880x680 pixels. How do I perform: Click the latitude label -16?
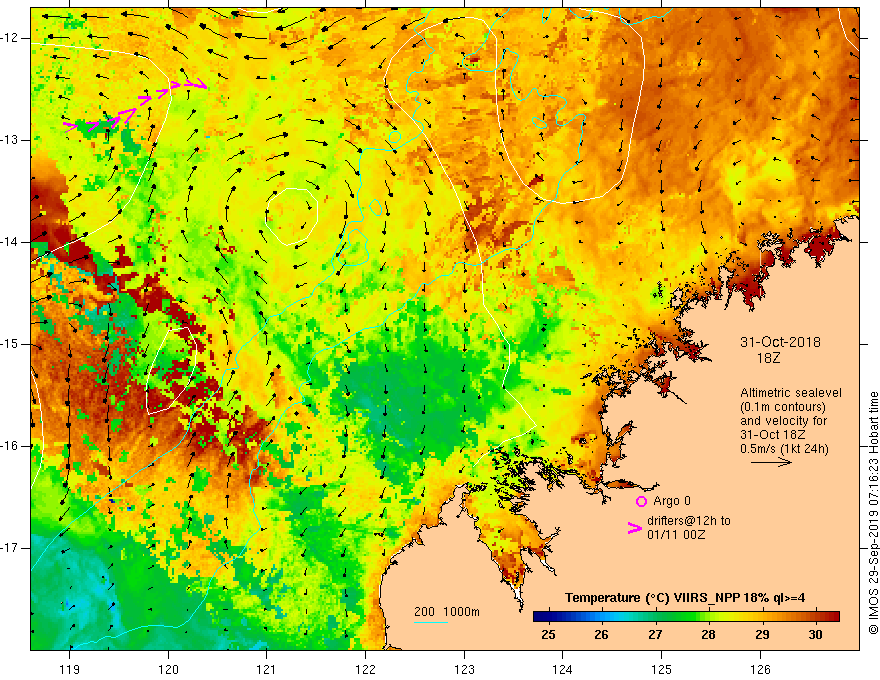10,445
